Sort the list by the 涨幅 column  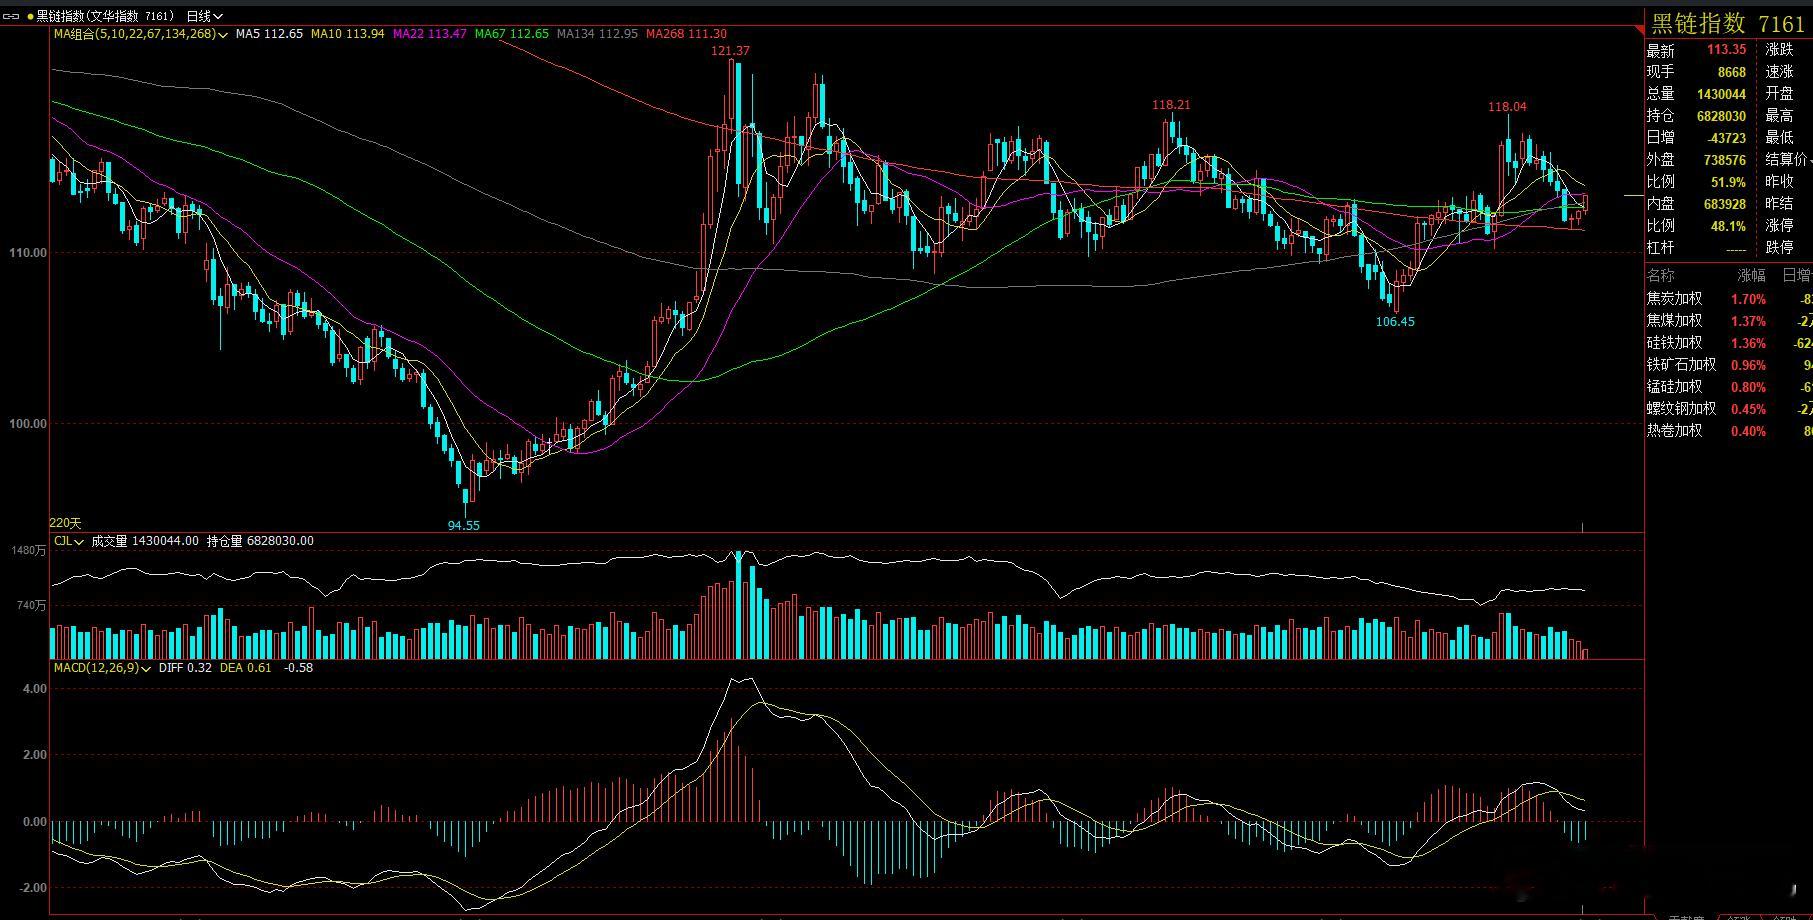1751,275
